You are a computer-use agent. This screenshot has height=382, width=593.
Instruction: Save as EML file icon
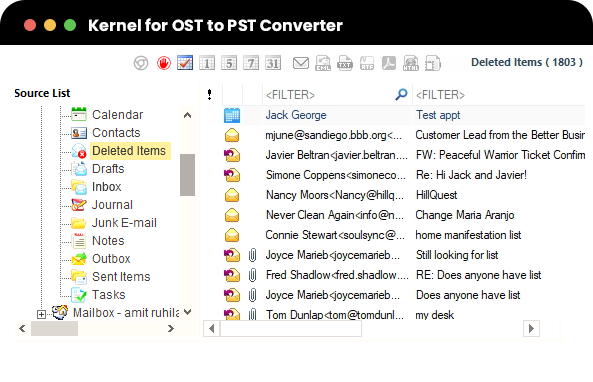[x=323, y=63]
